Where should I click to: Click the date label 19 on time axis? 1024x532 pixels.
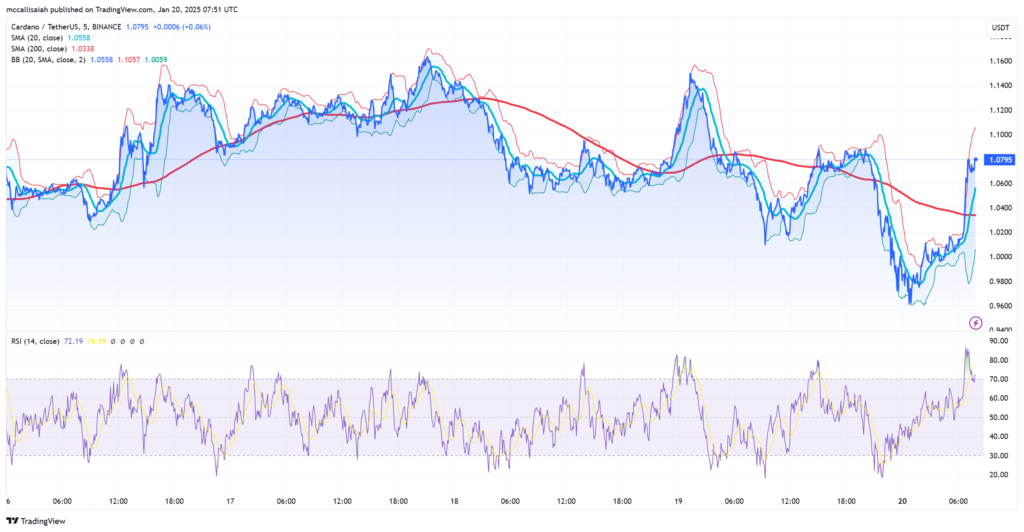[677, 501]
